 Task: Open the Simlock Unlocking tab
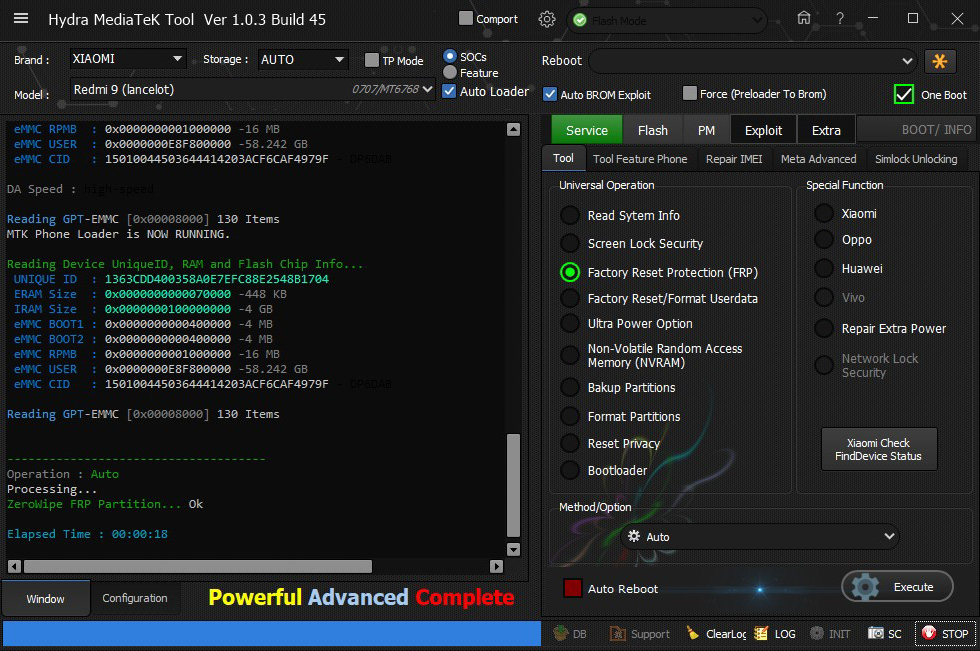[x=916, y=159]
